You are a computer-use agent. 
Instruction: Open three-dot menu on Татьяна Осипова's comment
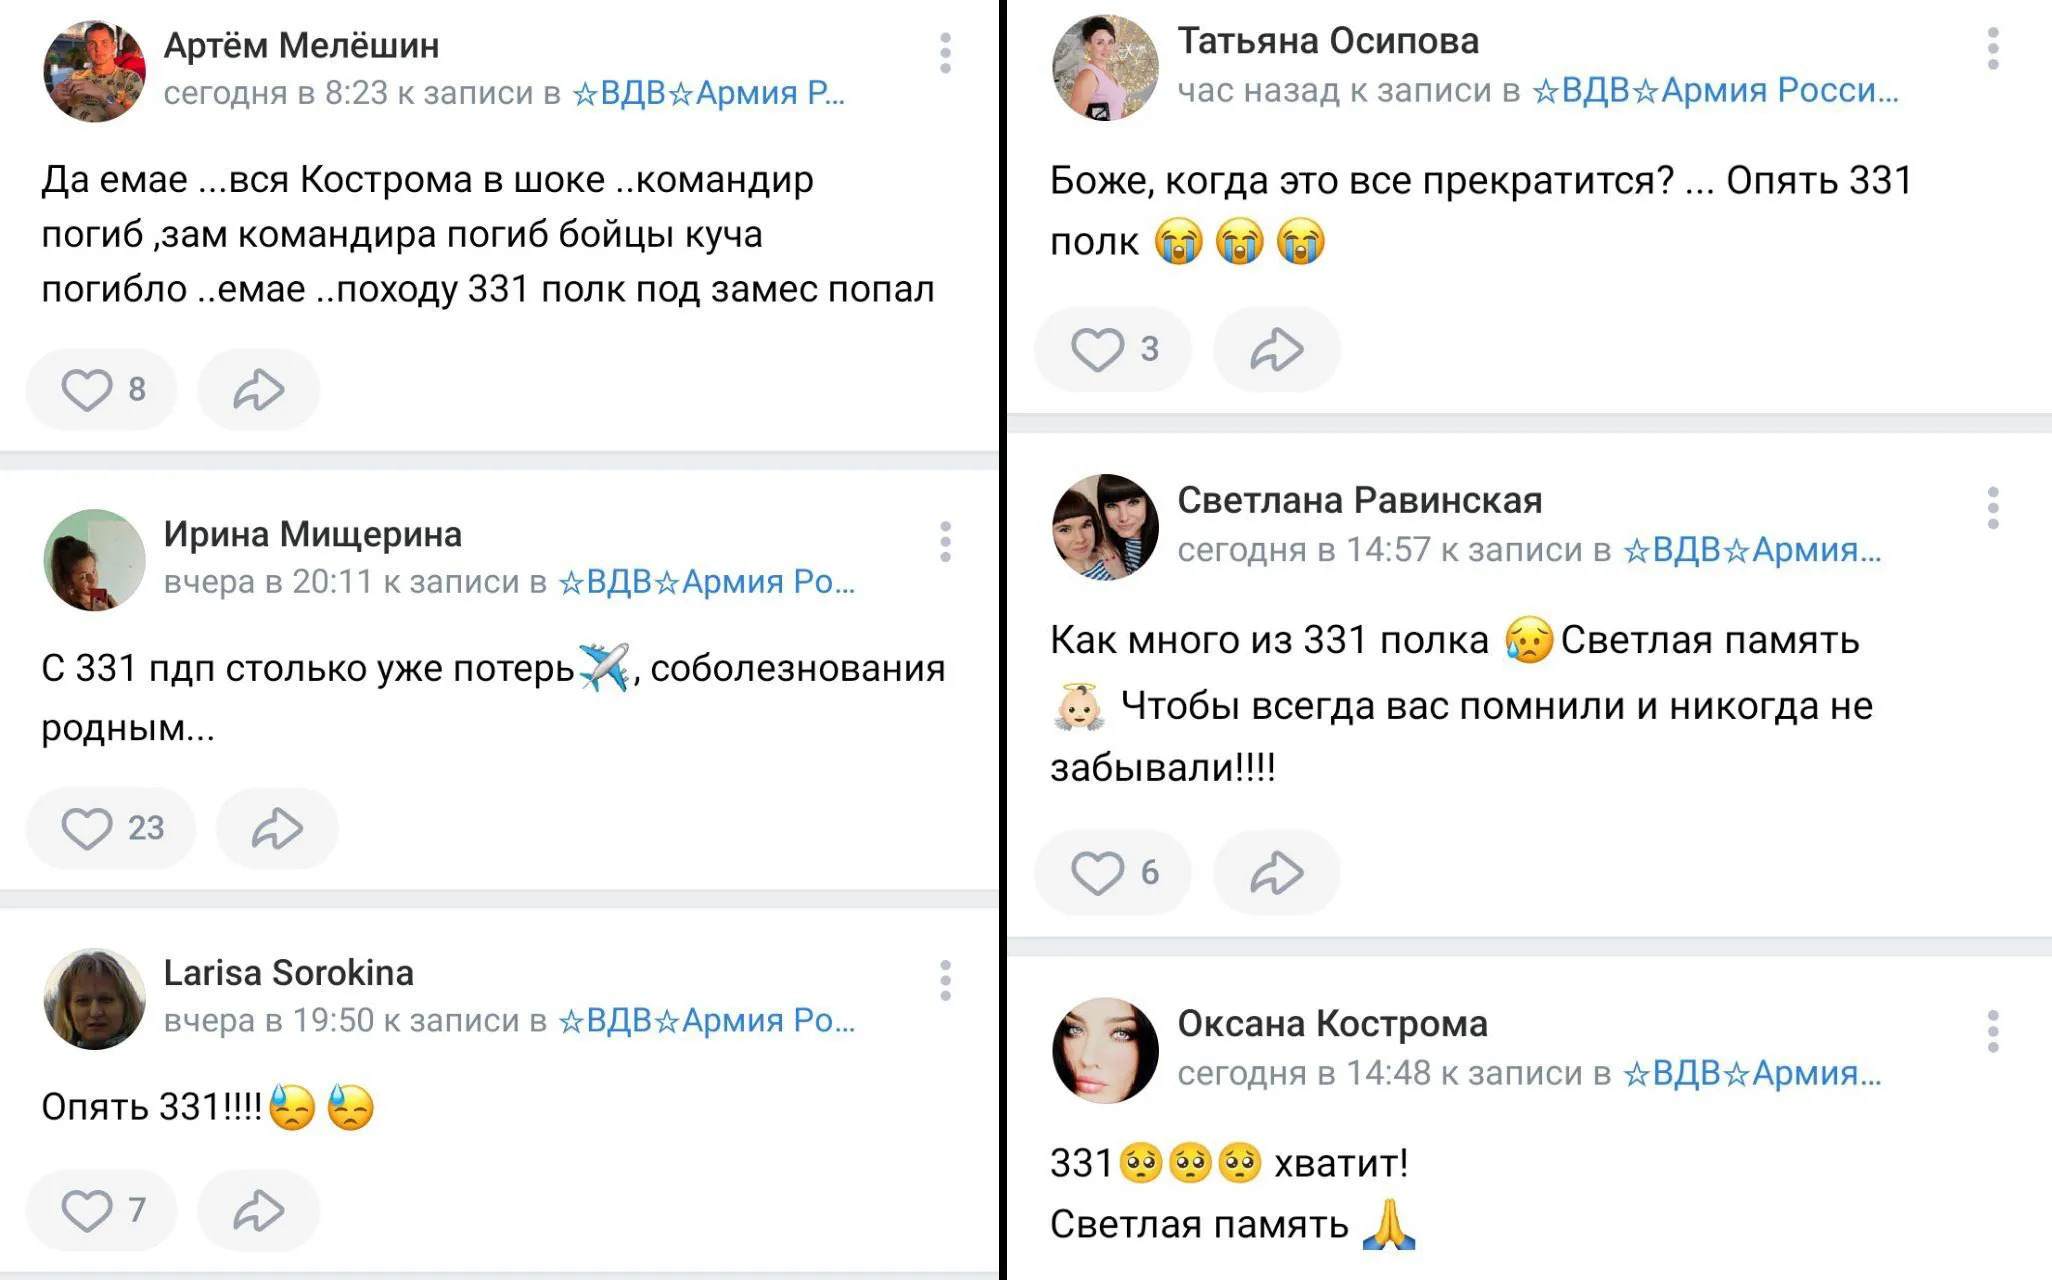coord(1993,49)
